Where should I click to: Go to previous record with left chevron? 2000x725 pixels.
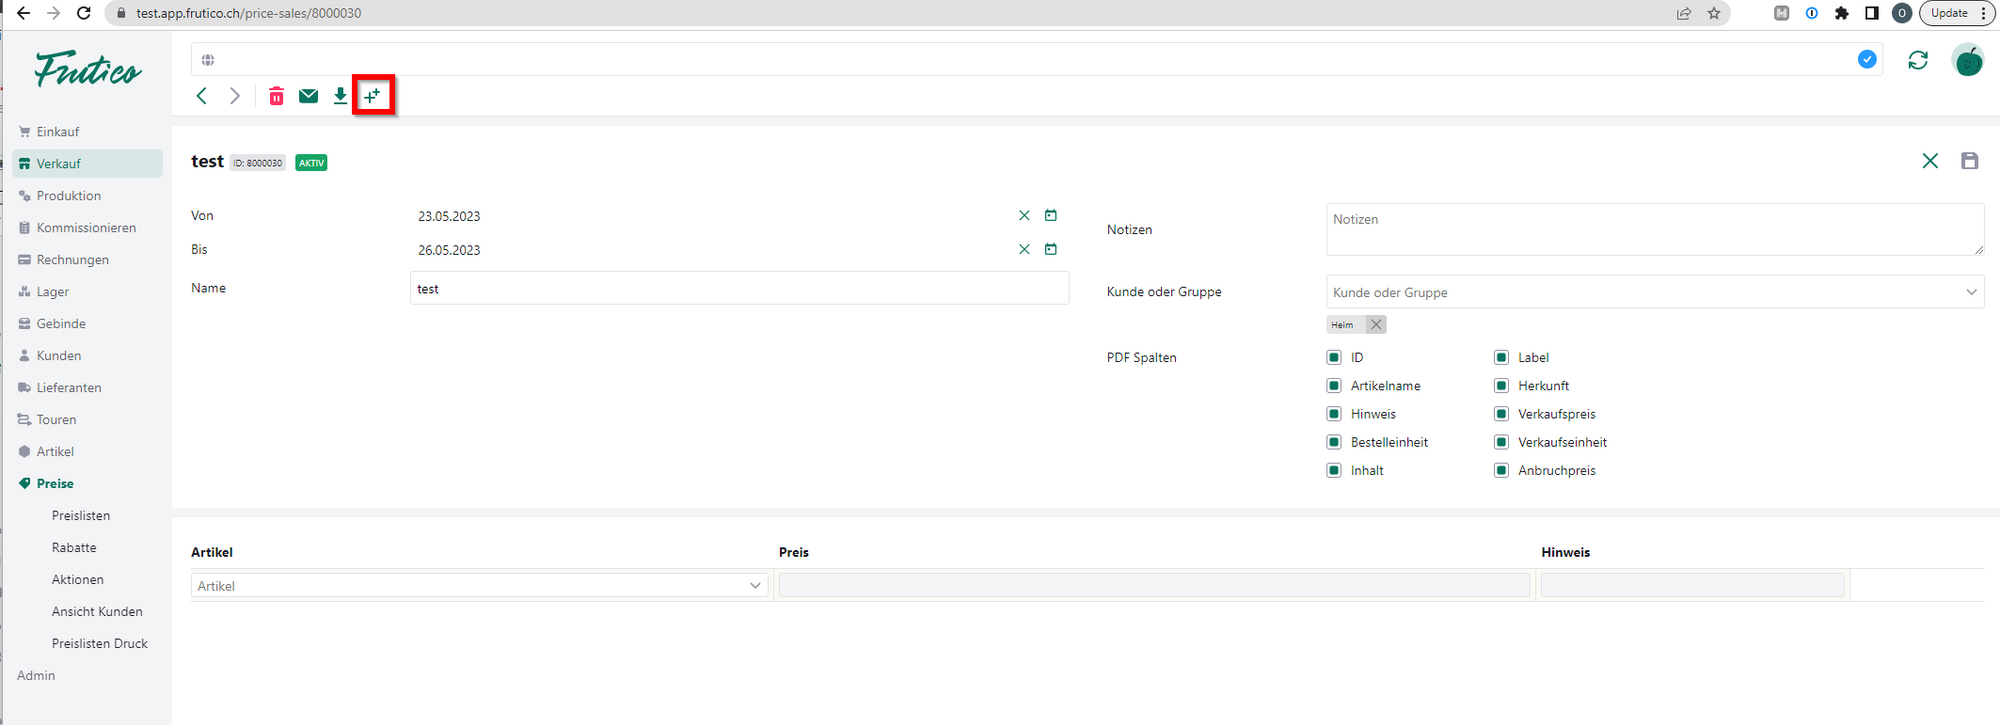(202, 96)
